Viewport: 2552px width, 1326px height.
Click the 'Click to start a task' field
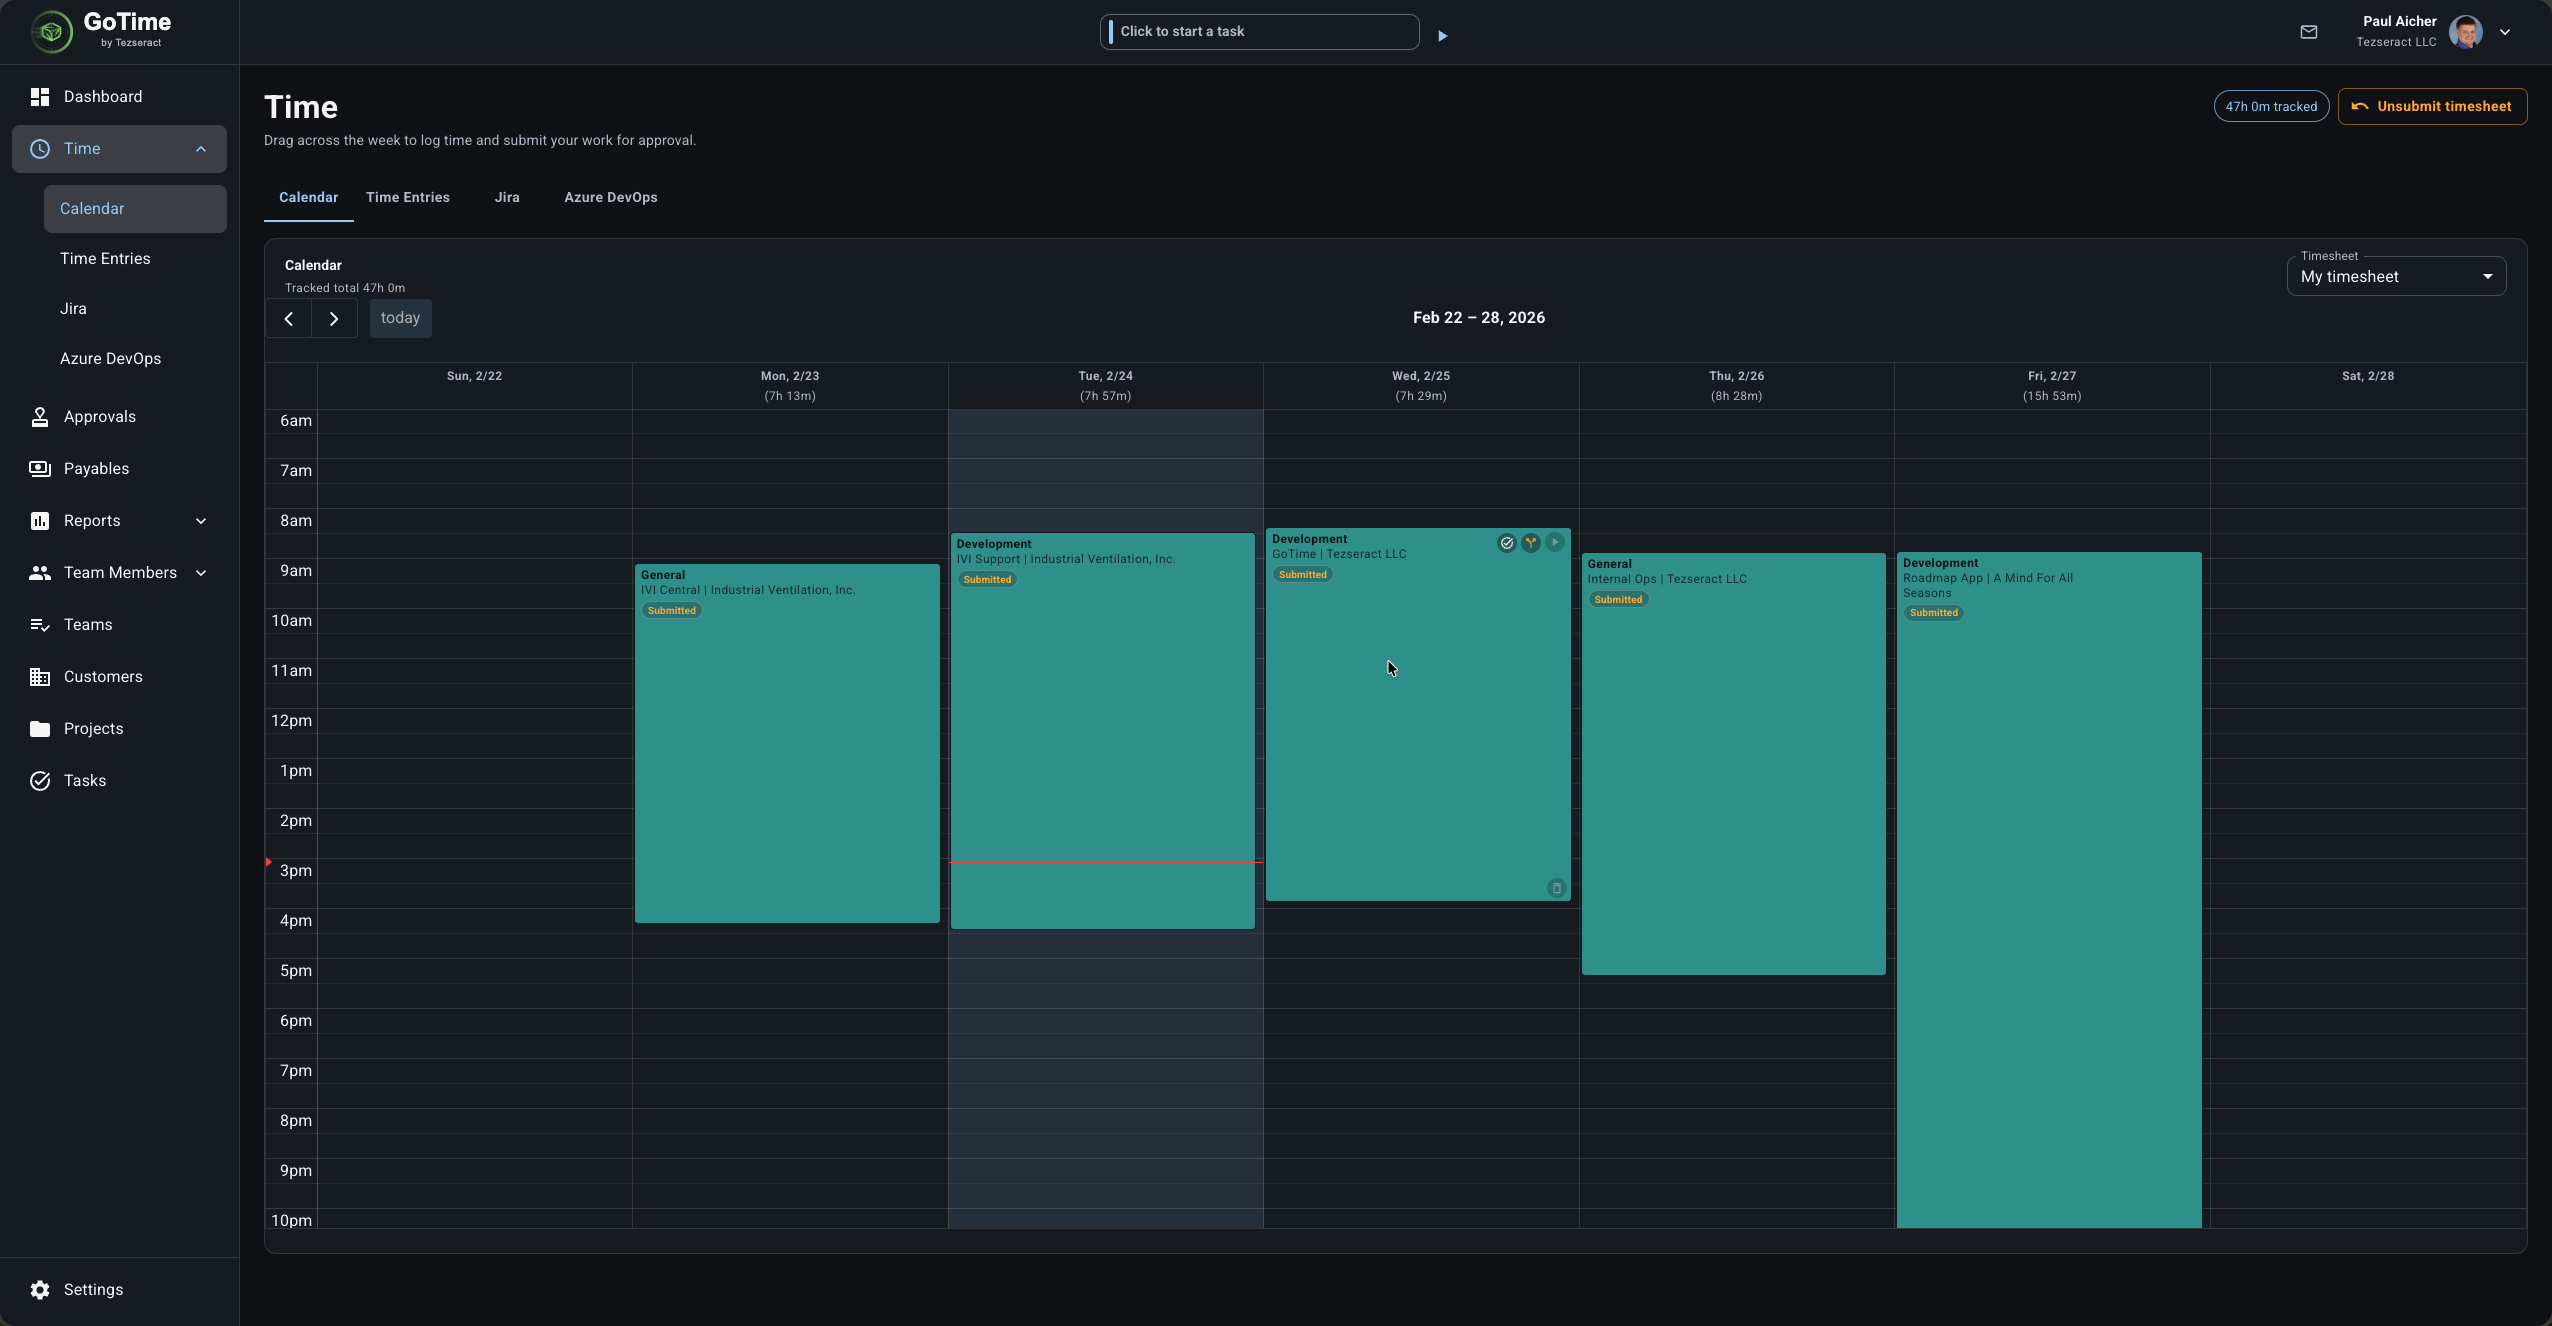[x=1259, y=32]
